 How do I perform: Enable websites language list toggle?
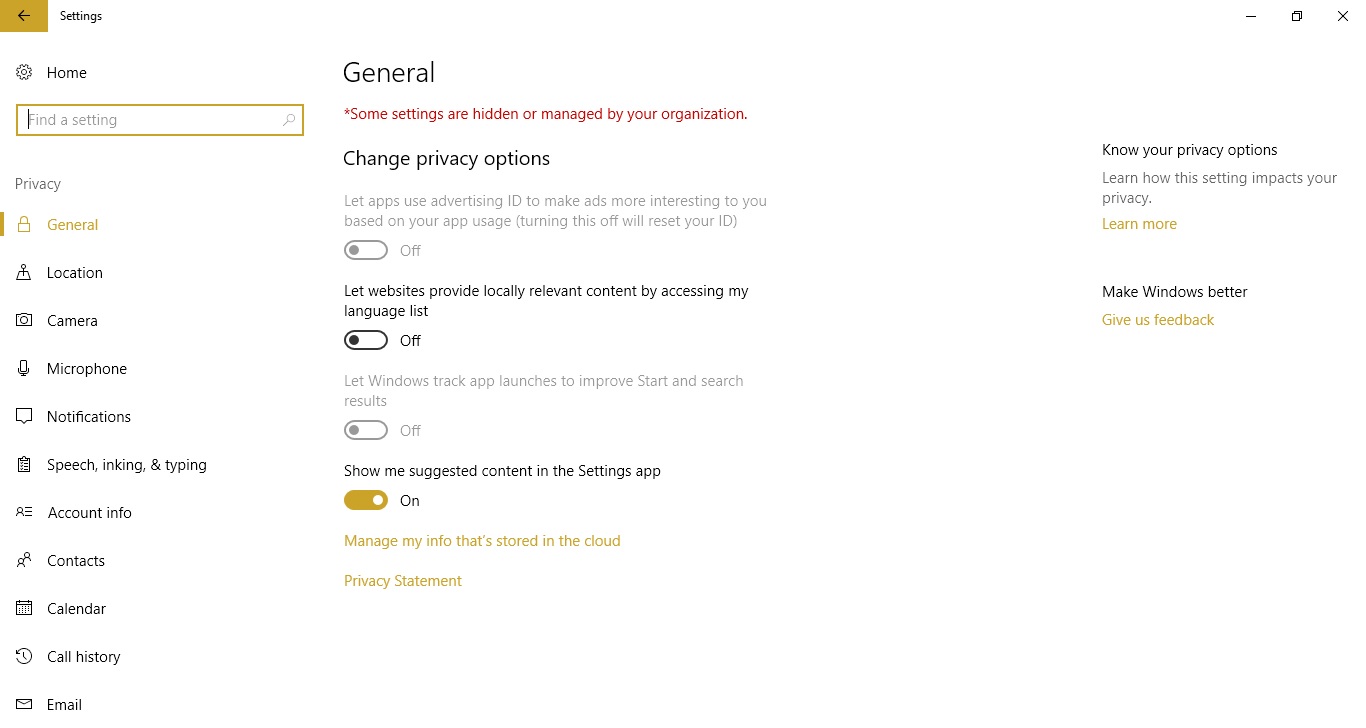click(x=366, y=341)
